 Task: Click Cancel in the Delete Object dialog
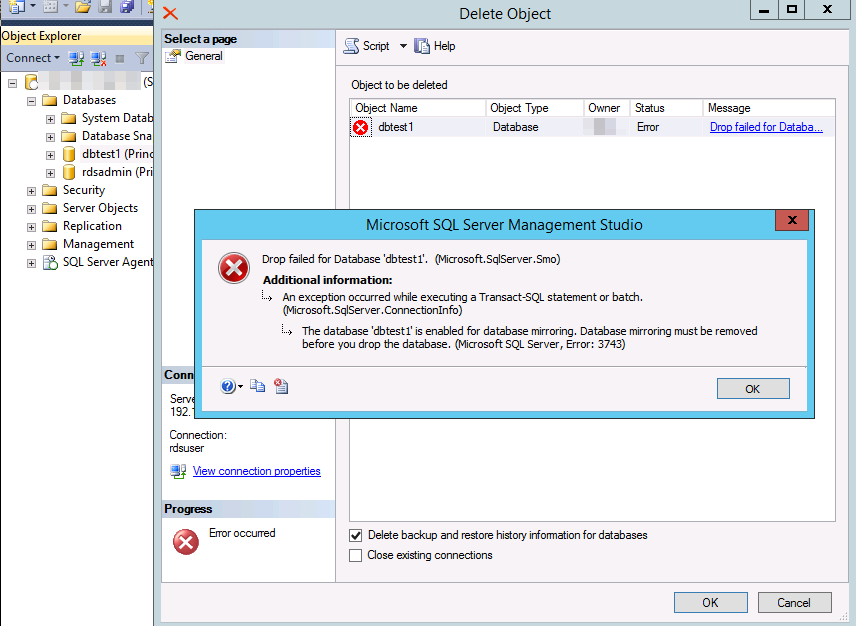[794, 603]
